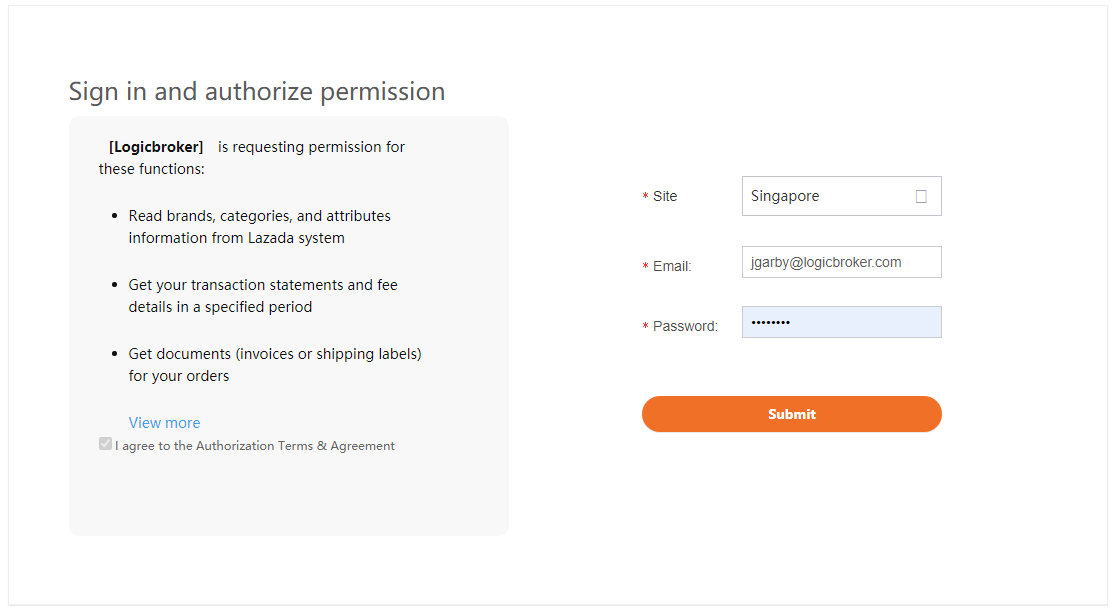
Task: Click the red asterisk beside Email
Action: click(645, 268)
